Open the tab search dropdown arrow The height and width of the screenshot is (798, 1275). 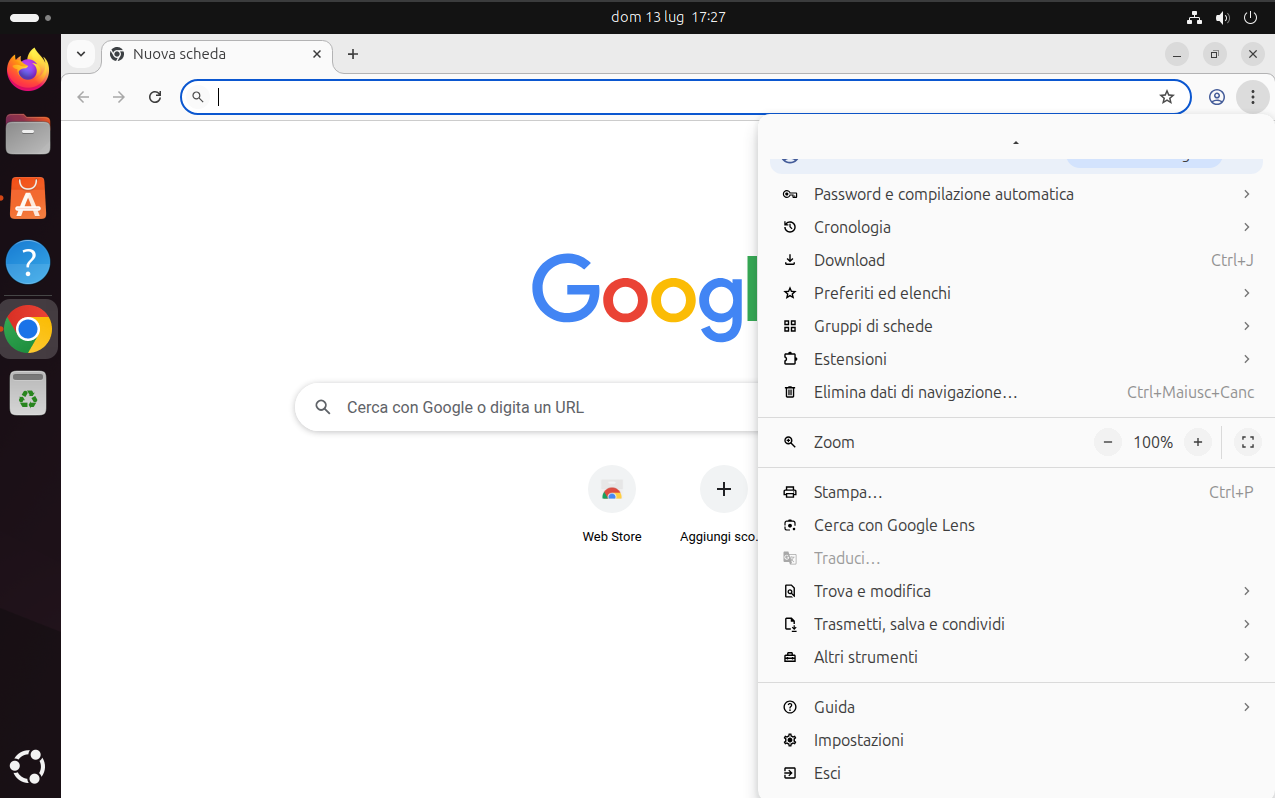point(81,54)
